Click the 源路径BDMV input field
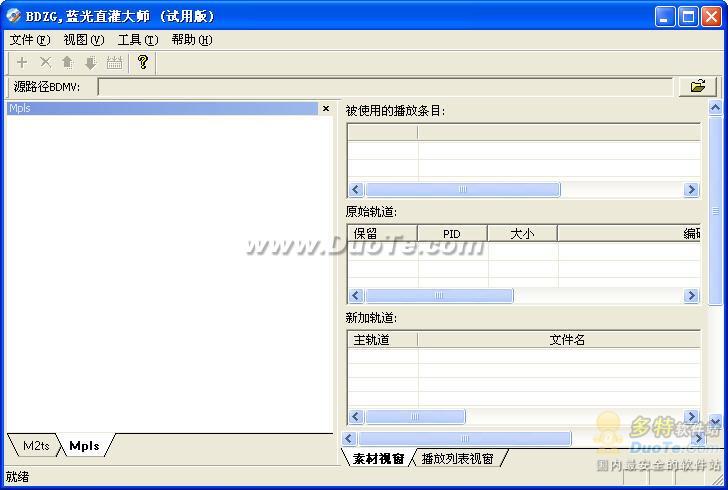The height and width of the screenshot is (490, 728). click(385, 87)
